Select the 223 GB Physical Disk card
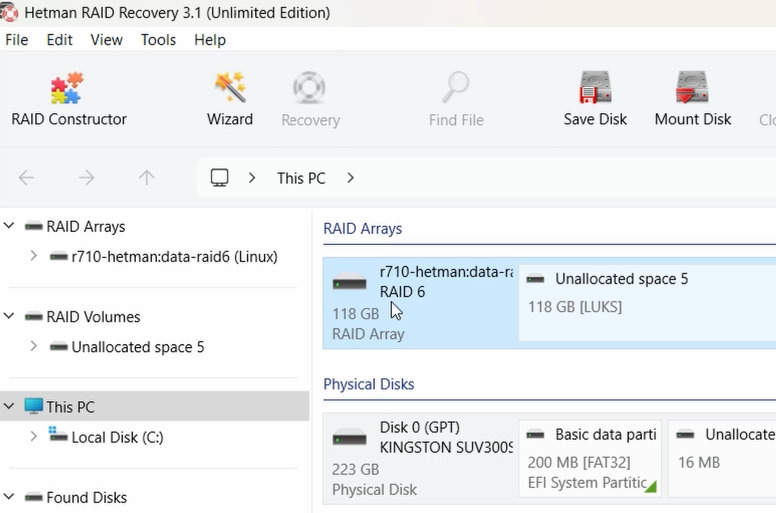Screen dimensions: 776x513 (421, 459)
